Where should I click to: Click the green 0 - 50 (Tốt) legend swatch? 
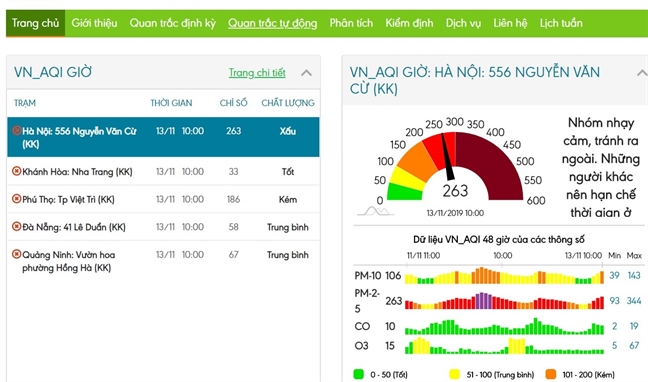pyautogui.click(x=358, y=374)
